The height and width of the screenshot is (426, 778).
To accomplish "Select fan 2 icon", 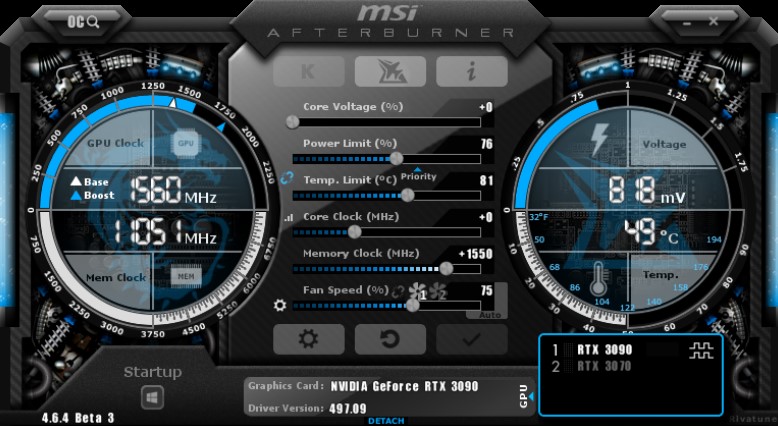I will point(438,292).
